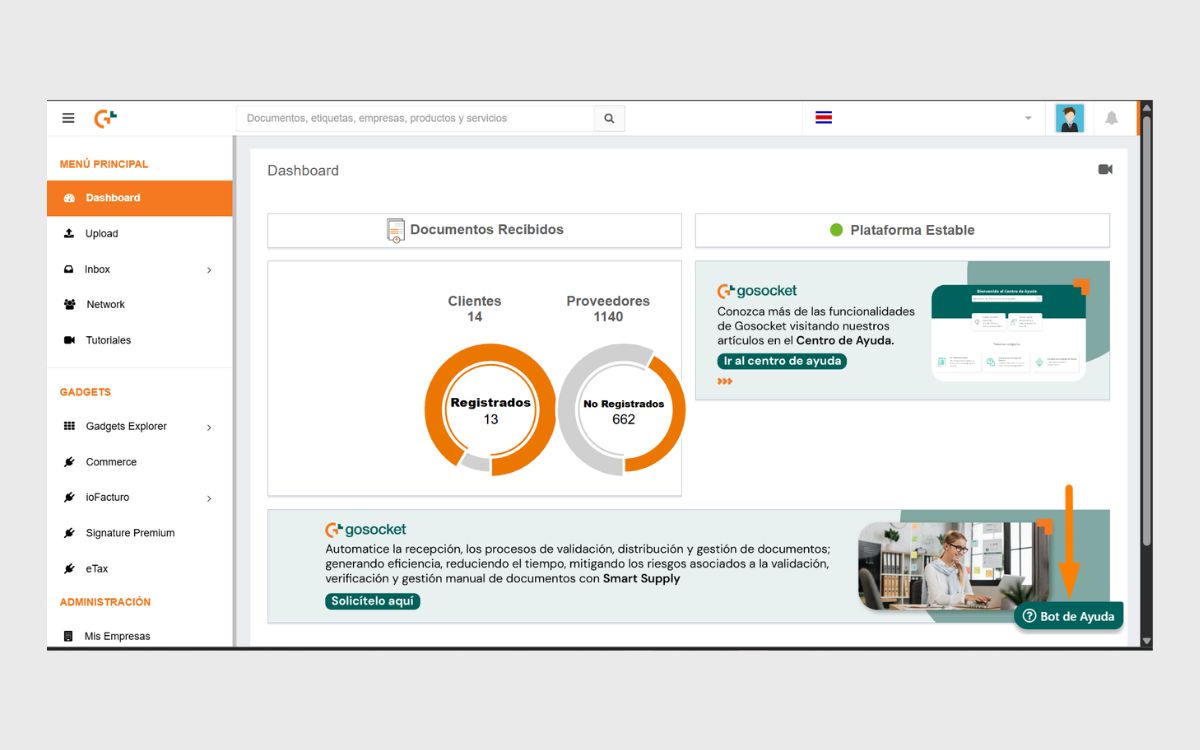Screen dimensions: 1200x750
Task: Toggle the sidebar with the hamburger icon
Action: [x=68, y=117]
